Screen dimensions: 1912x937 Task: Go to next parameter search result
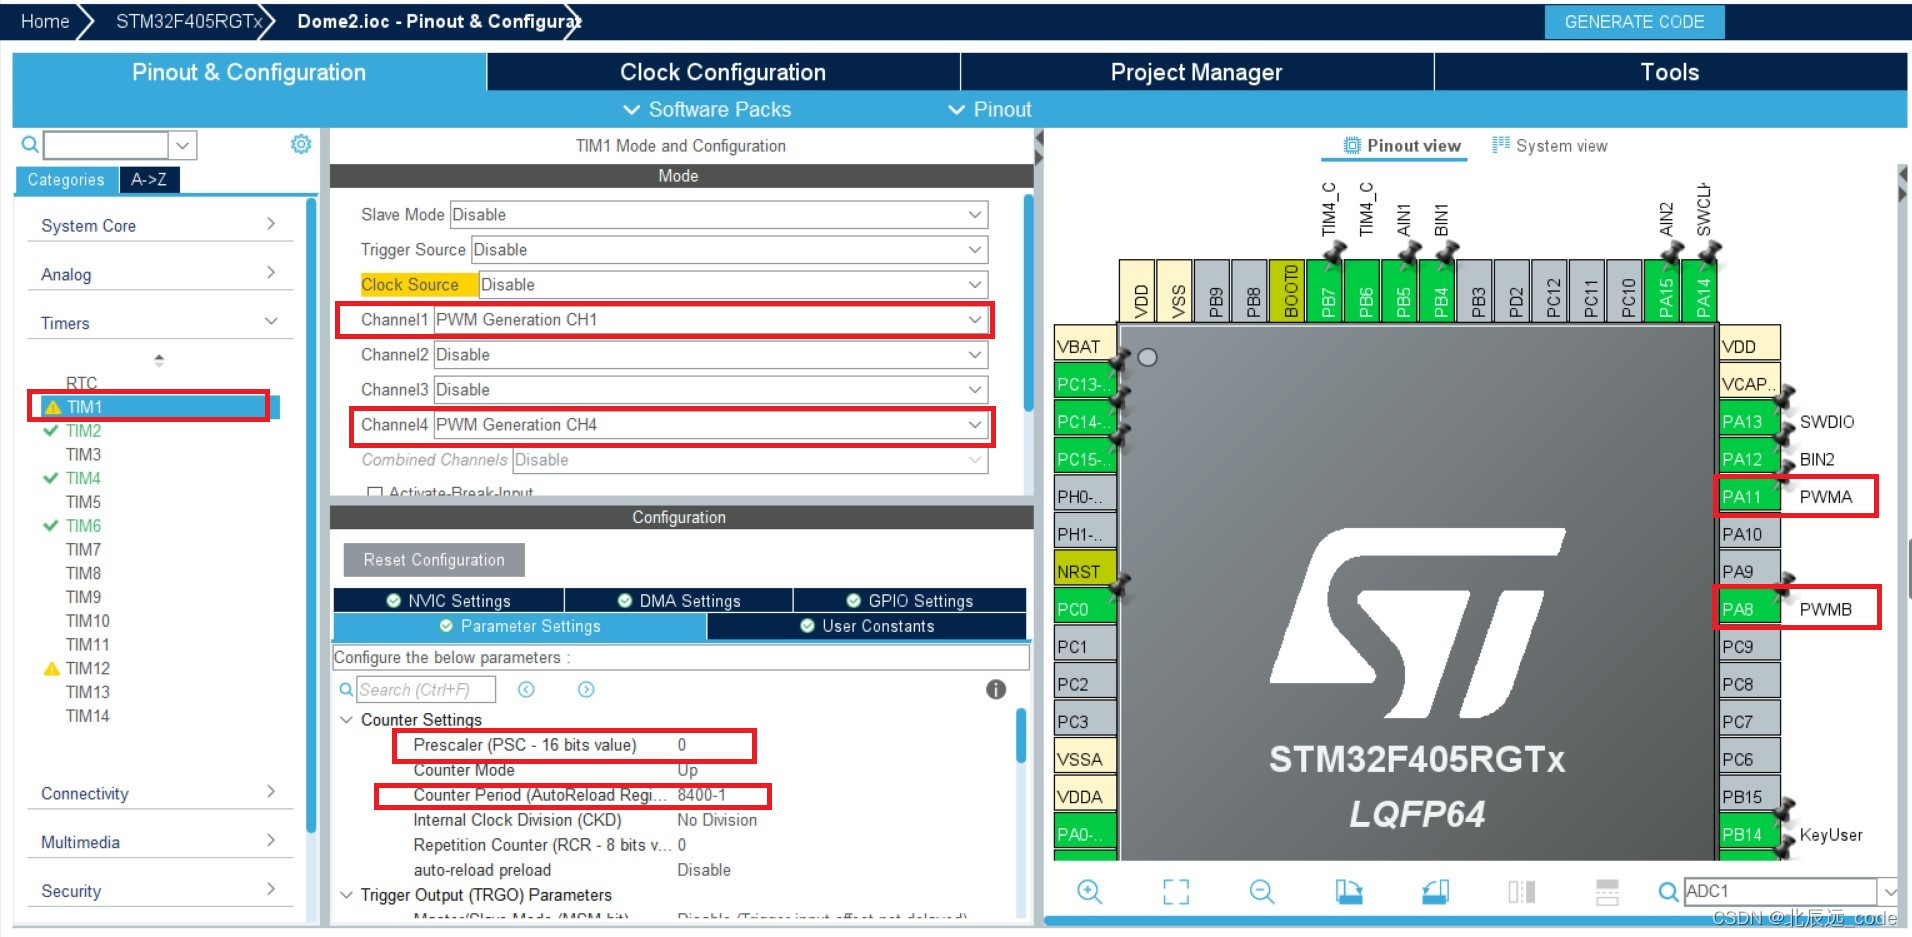(x=586, y=689)
